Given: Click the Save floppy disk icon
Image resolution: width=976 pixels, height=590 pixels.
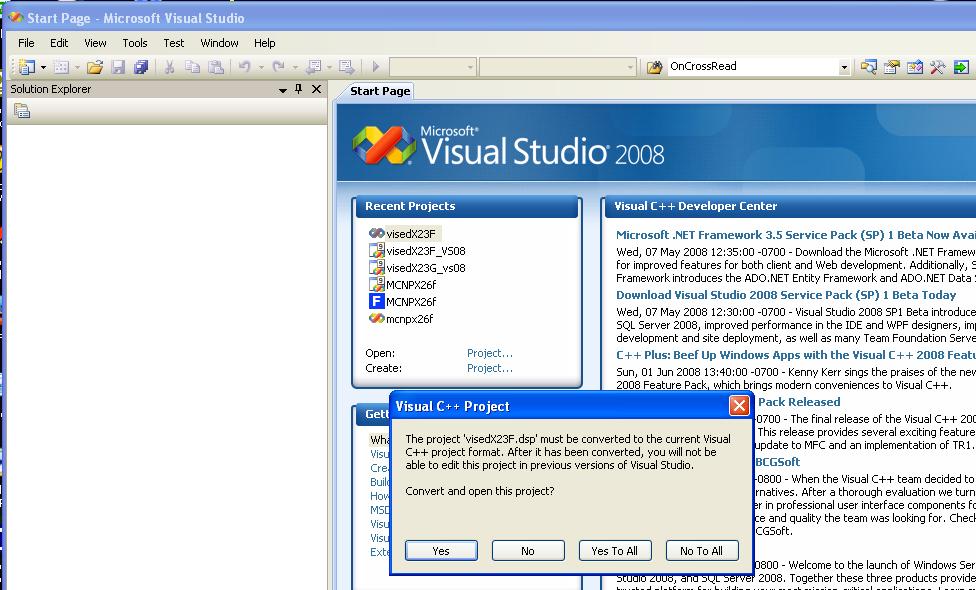Looking at the screenshot, I should pyautogui.click(x=118, y=67).
